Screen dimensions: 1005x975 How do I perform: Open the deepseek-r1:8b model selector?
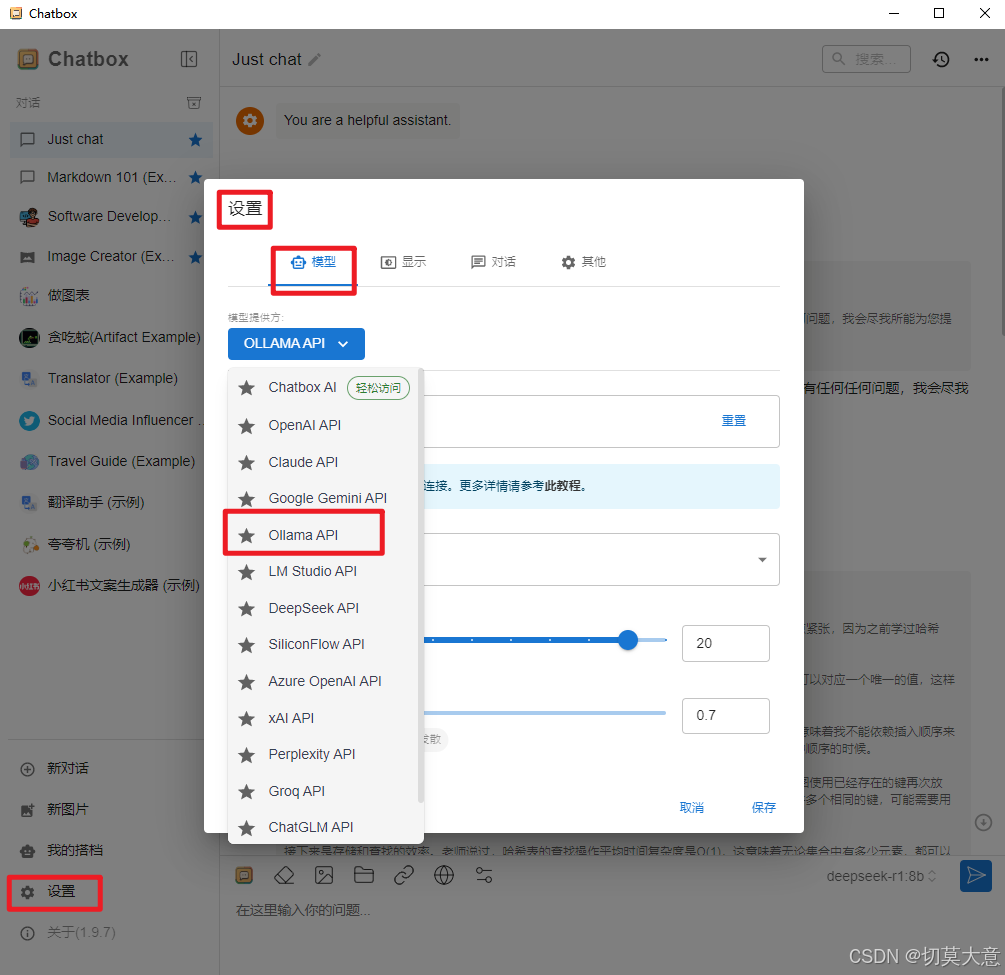click(881, 876)
